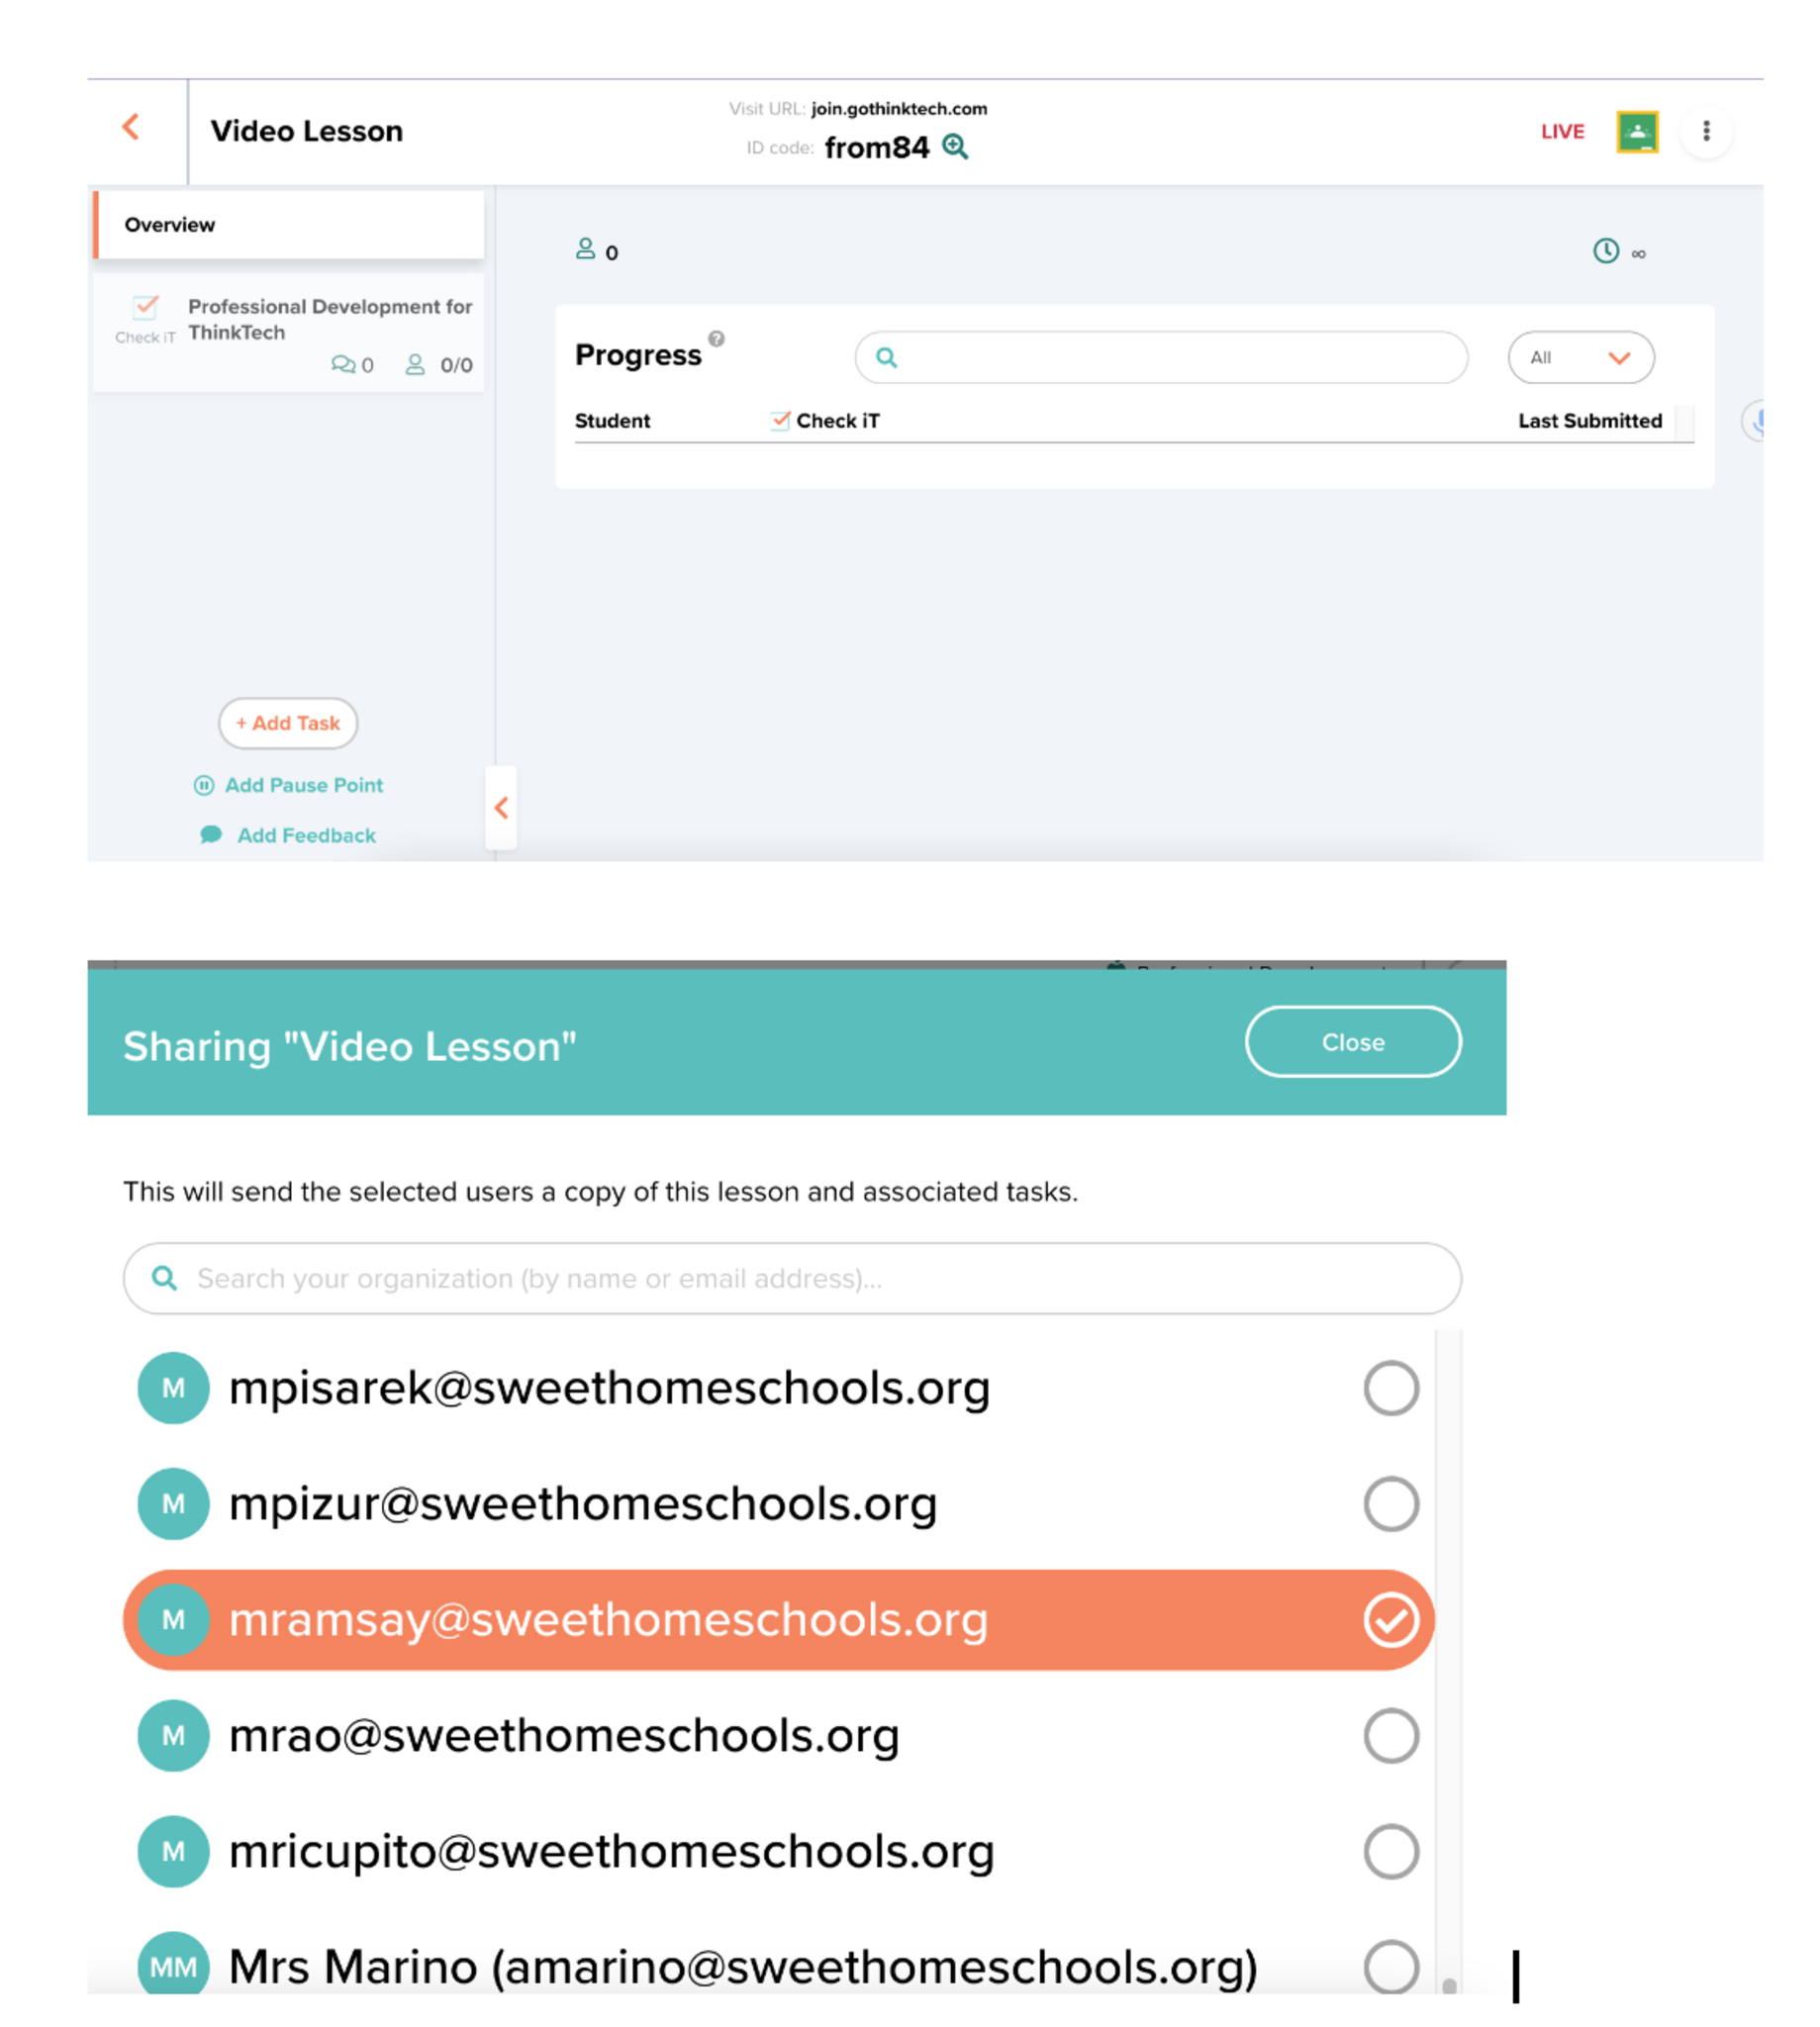
Task: Close the Sharing Video Lesson dialog
Action: tap(1352, 1041)
